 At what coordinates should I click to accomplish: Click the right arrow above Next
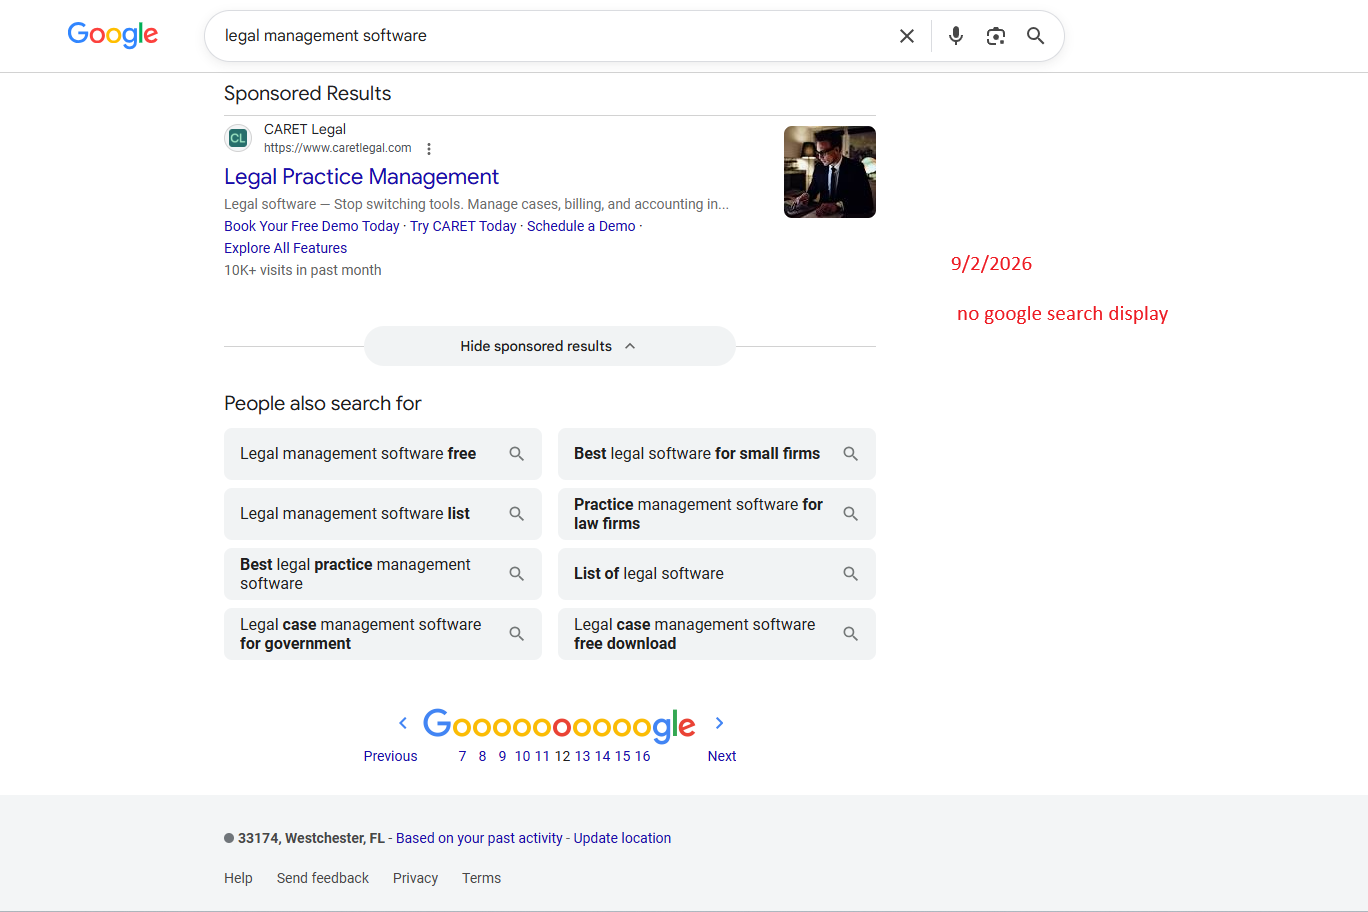(719, 723)
